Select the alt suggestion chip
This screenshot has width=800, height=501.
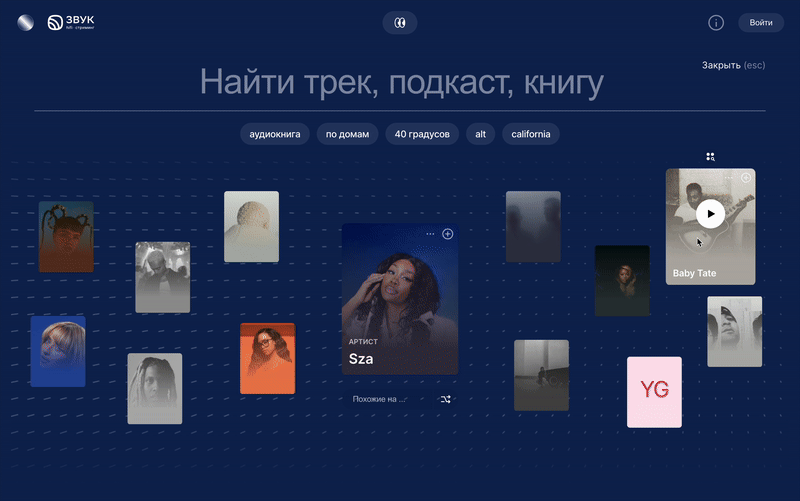(x=481, y=134)
